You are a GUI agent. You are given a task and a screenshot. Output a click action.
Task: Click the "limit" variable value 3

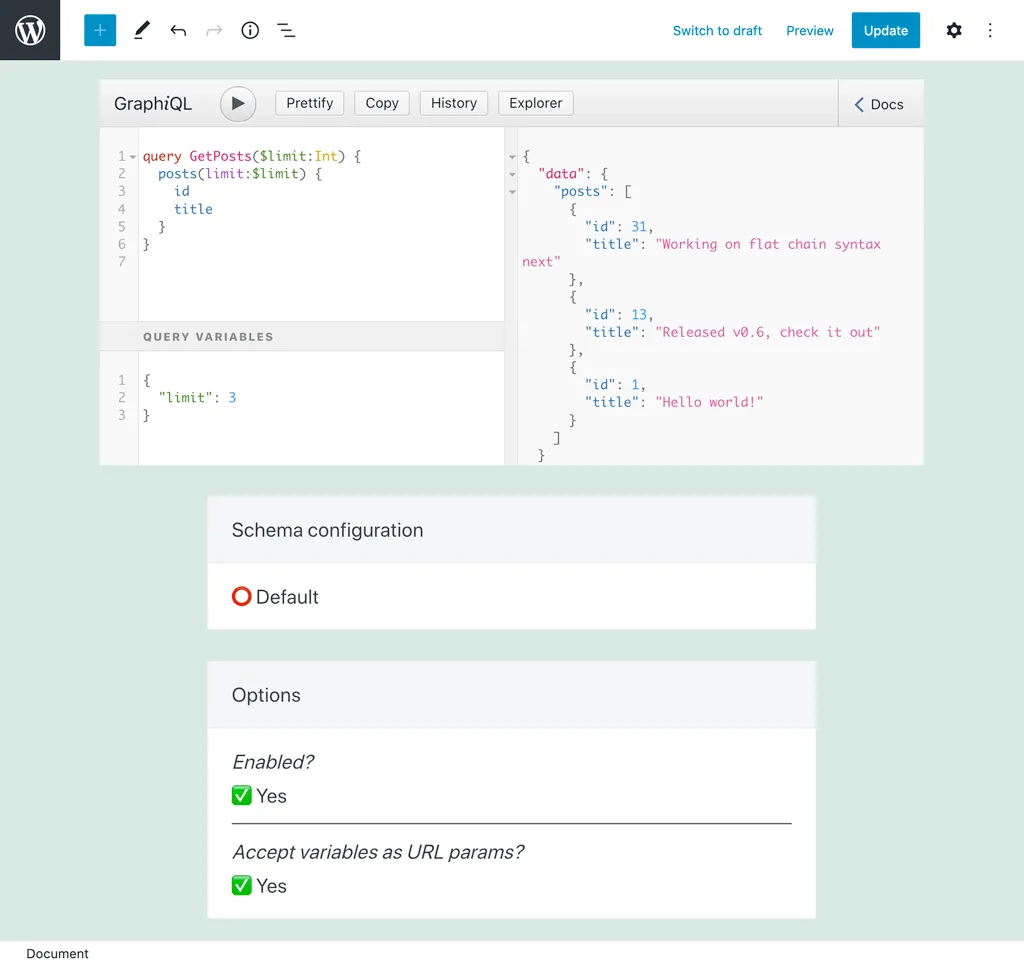point(232,398)
